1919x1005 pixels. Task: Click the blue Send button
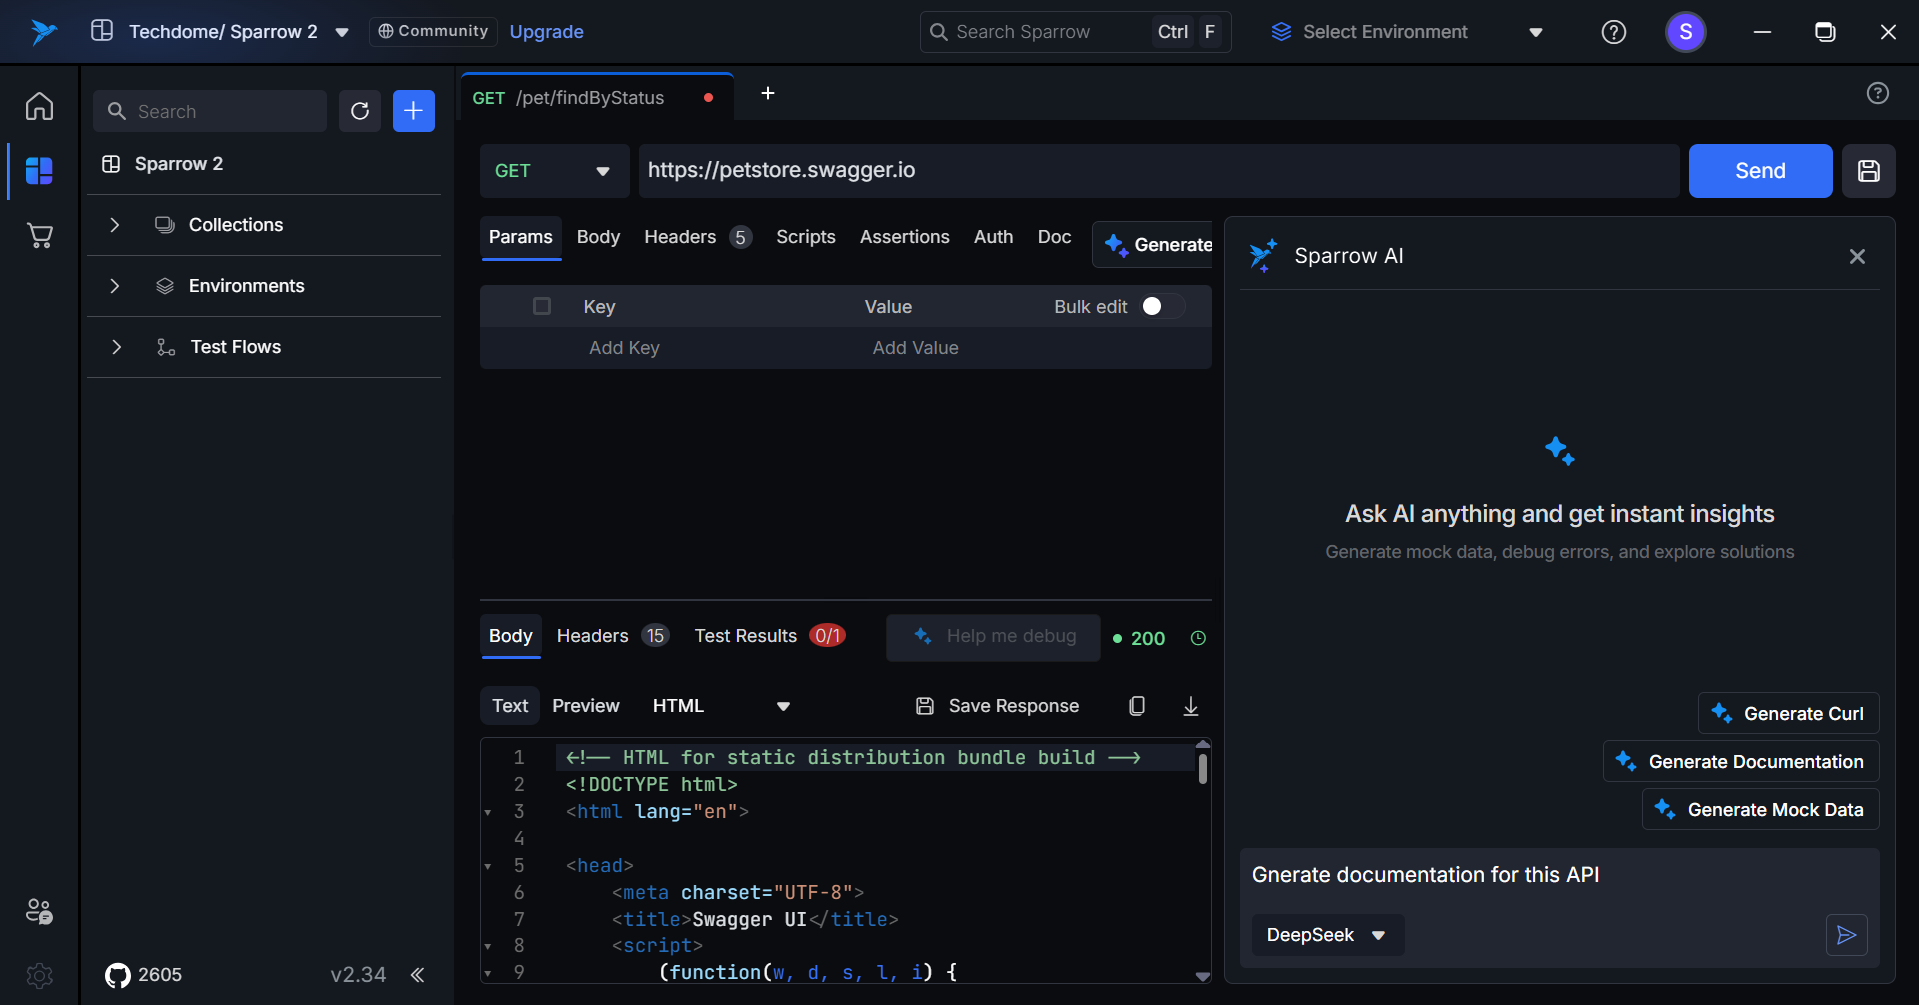(1759, 171)
